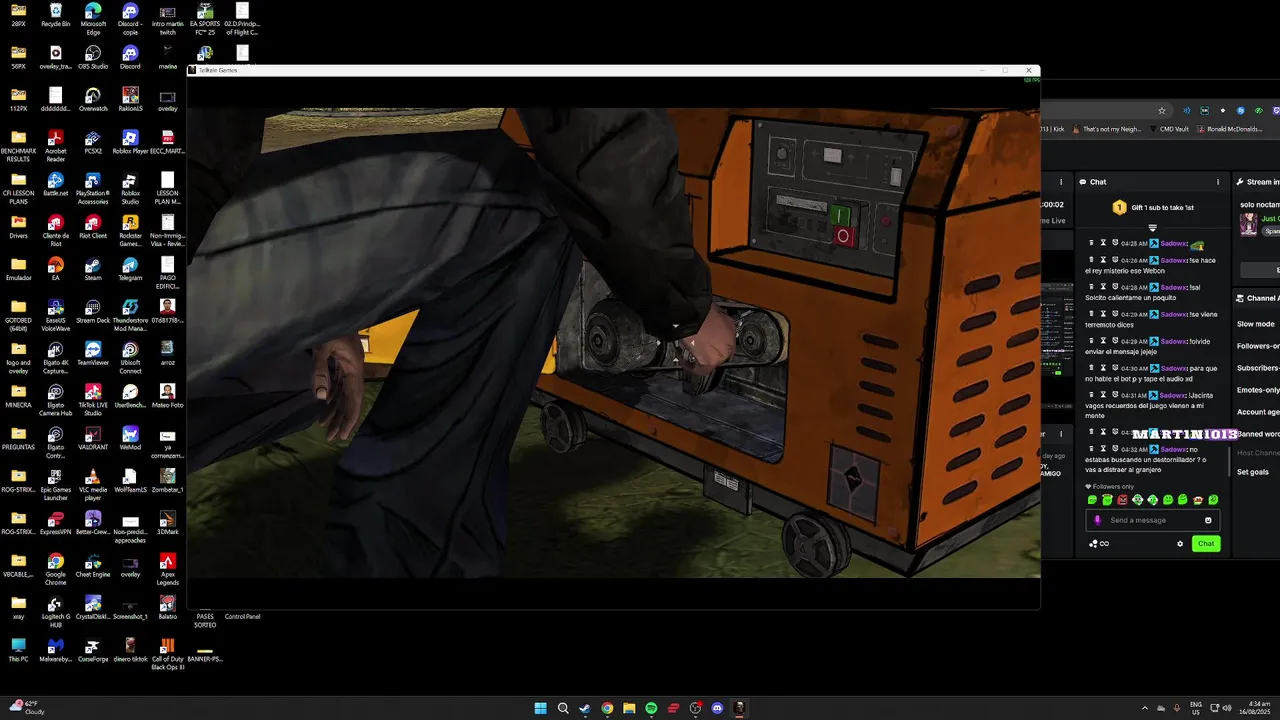Switch to Spotify in the taskbar
The width and height of the screenshot is (1280, 720).
651,708
